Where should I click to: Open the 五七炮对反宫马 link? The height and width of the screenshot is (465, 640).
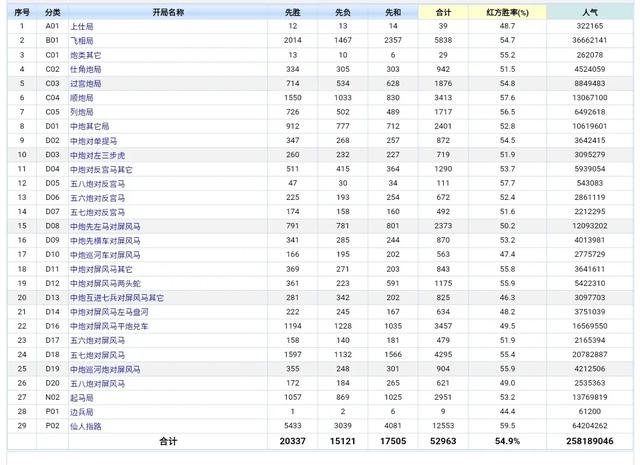pos(98,212)
